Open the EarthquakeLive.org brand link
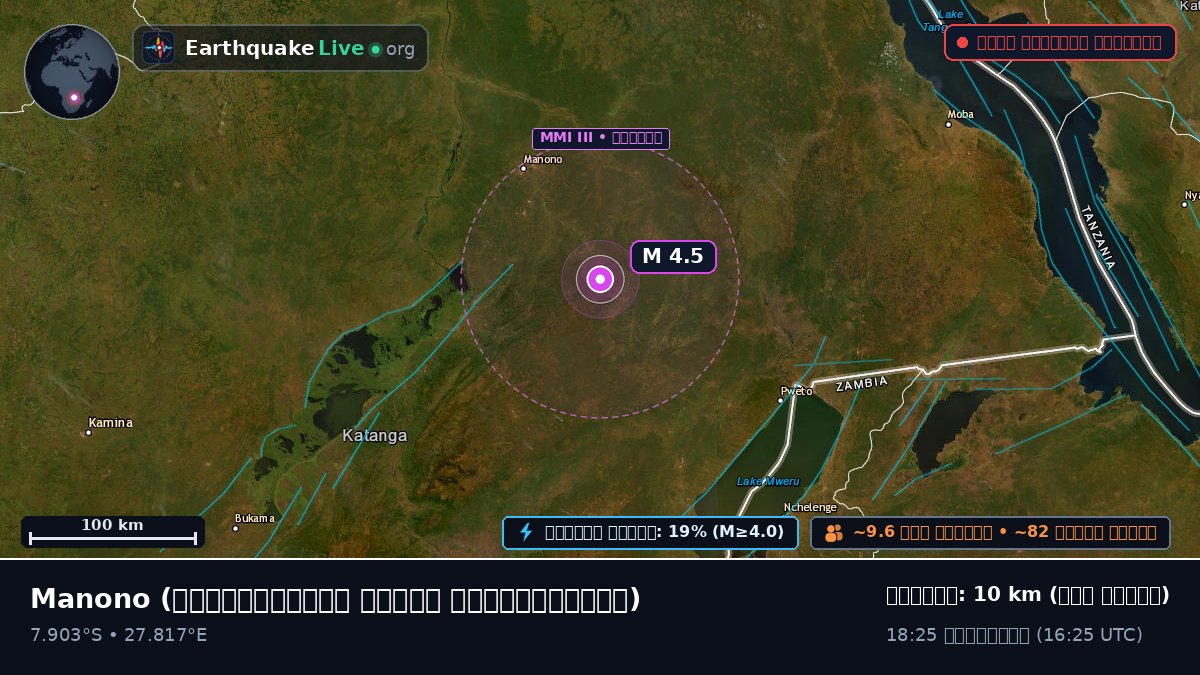The width and height of the screenshot is (1200, 675). (281, 48)
